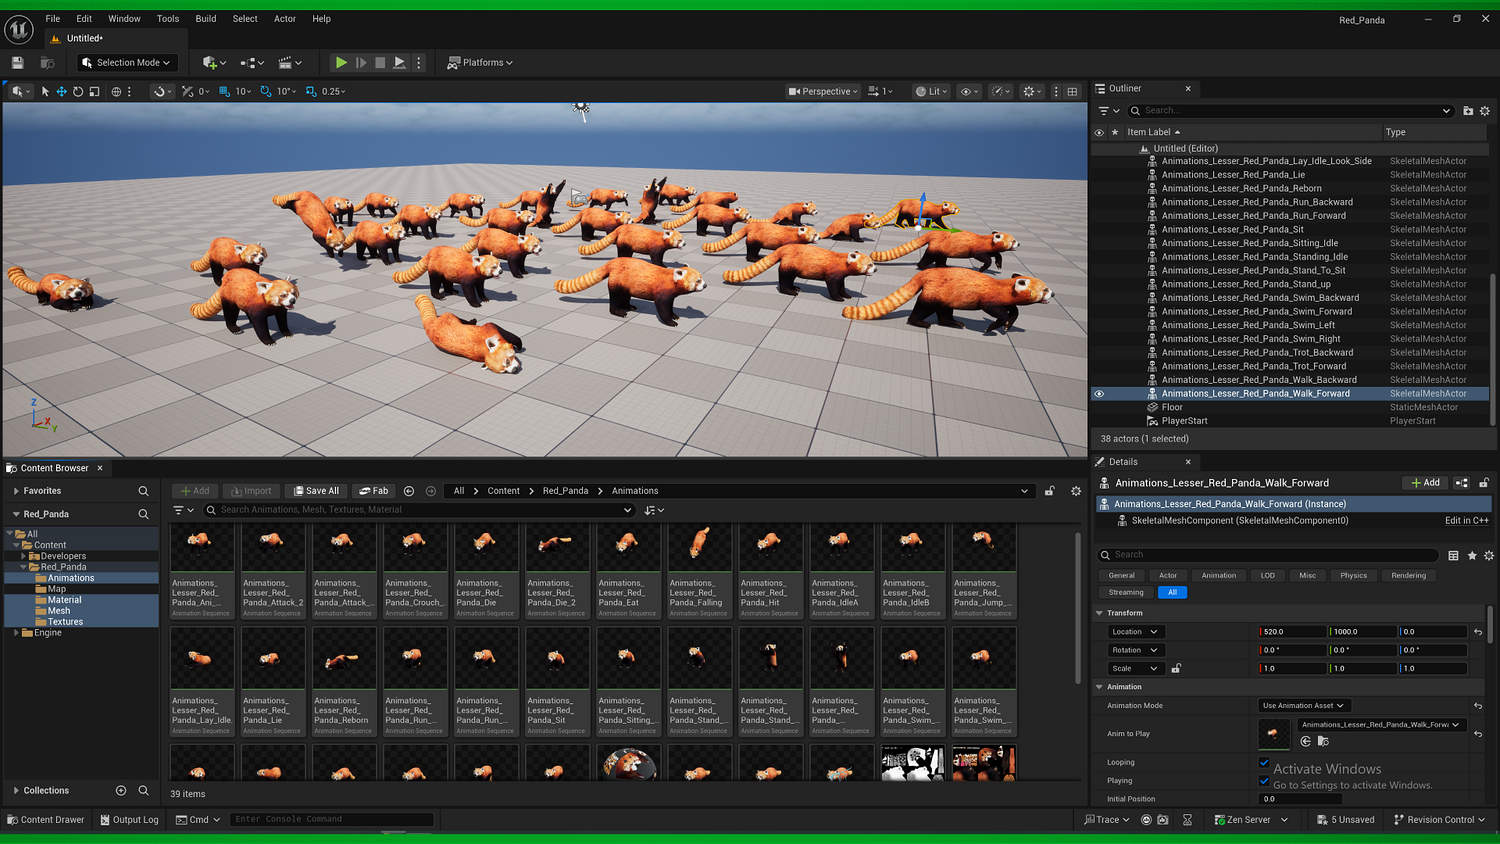Click Edit in C++ link
Viewport: 1500px width, 844px height.
point(1466,521)
